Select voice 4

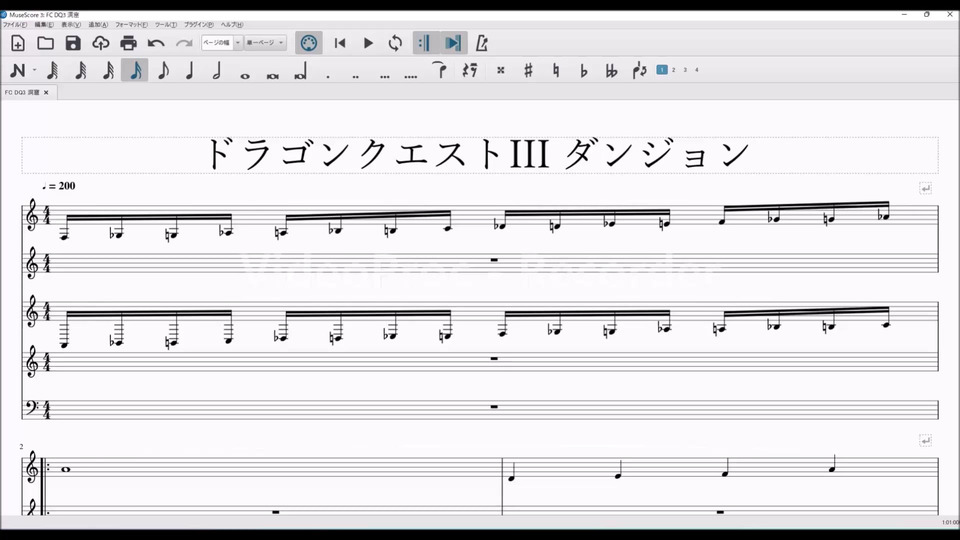click(696, 70)
